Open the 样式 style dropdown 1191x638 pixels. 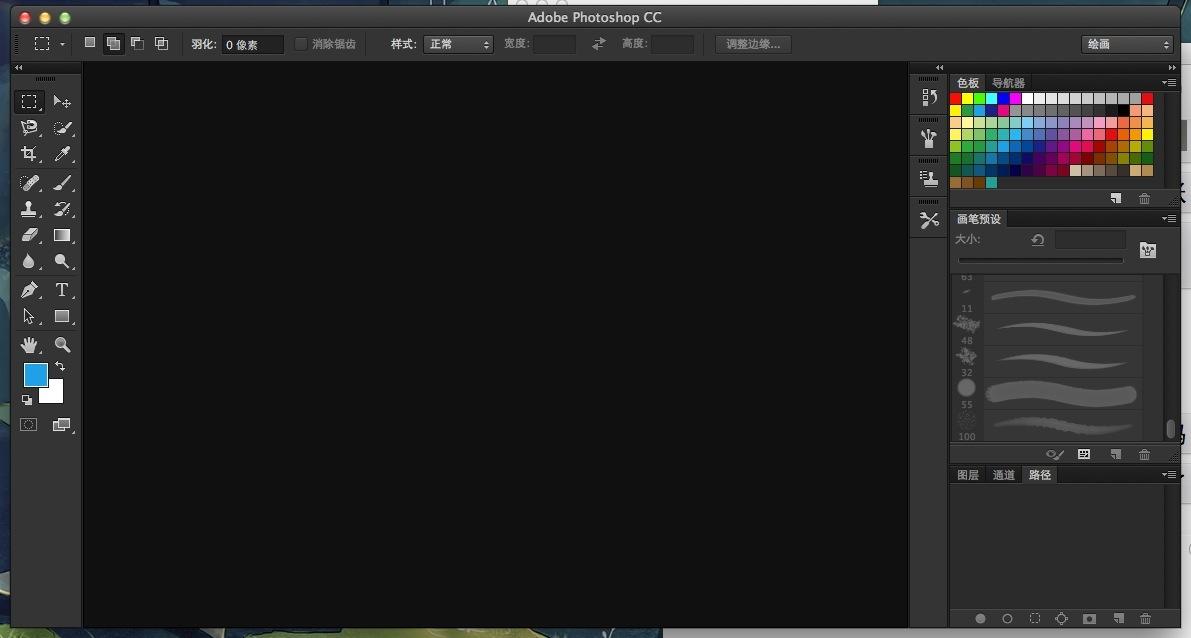(458, 43)
